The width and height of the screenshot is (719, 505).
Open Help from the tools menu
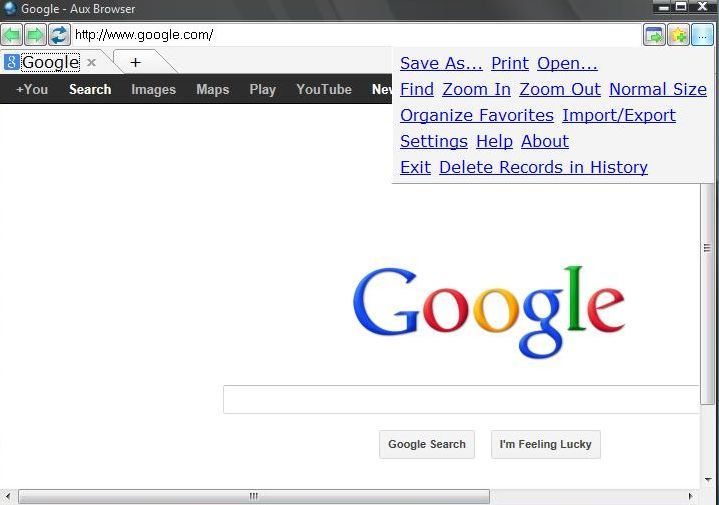click(x=494, y=141)
